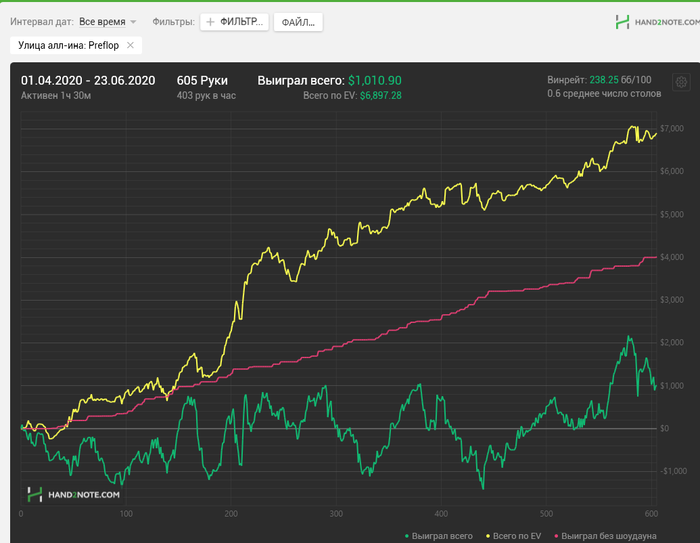Click the dropdown arrow next to 'Все время'
The height and width of the screenshot is (543, 700).
133,22
